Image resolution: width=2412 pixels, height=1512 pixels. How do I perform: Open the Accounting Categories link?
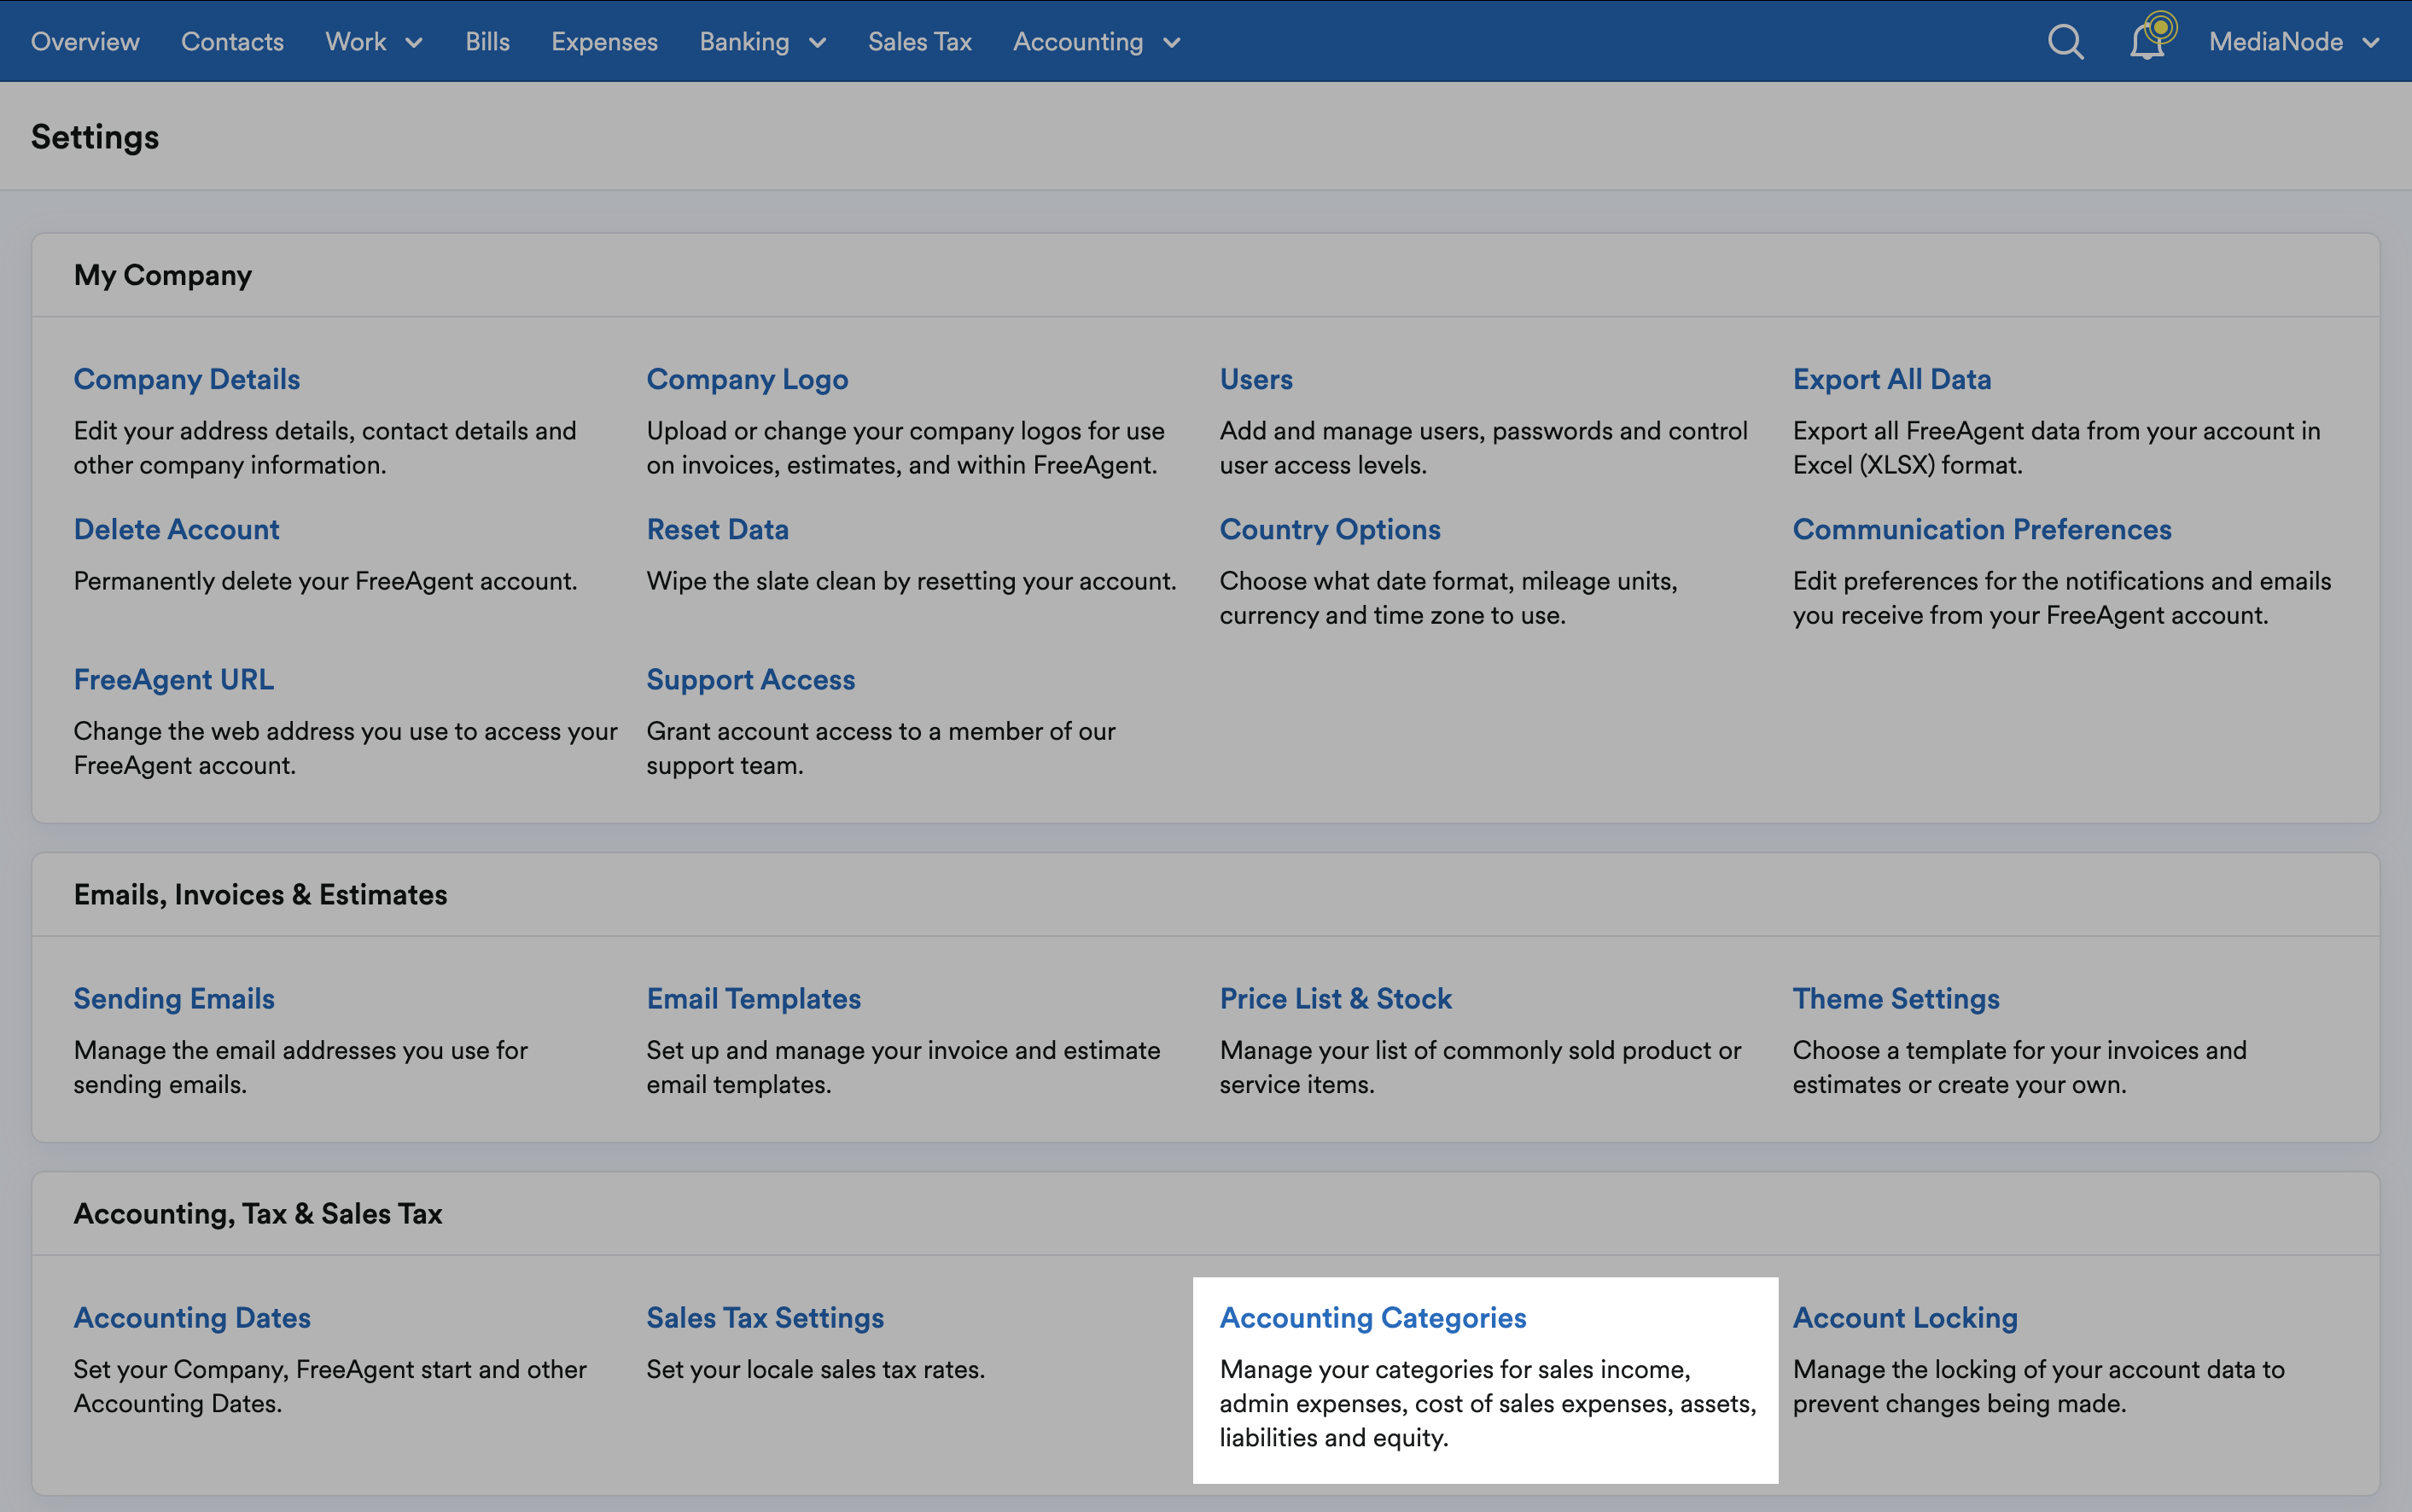(x=1373, y=1317)
